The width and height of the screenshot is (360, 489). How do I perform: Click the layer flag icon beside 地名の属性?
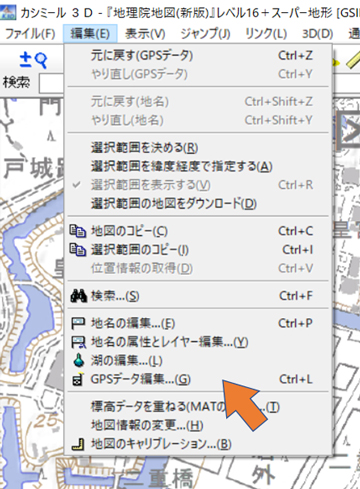pyautogui.click(x=79, y=342)
